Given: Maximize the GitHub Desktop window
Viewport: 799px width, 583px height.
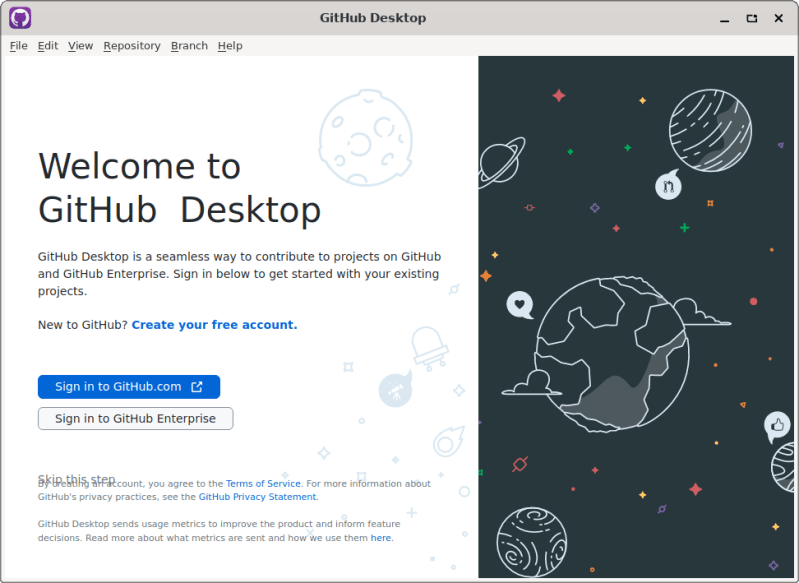Looking at the screenshot, I should [x=752, y=18].
